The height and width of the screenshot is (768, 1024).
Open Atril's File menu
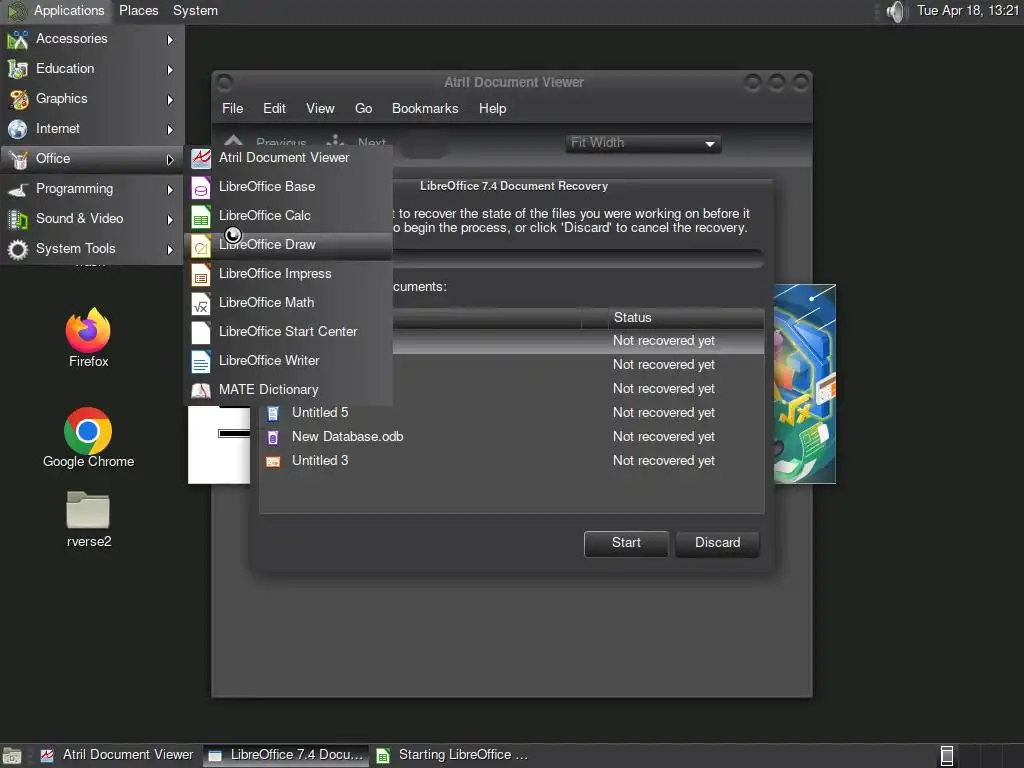click(232, 108)
